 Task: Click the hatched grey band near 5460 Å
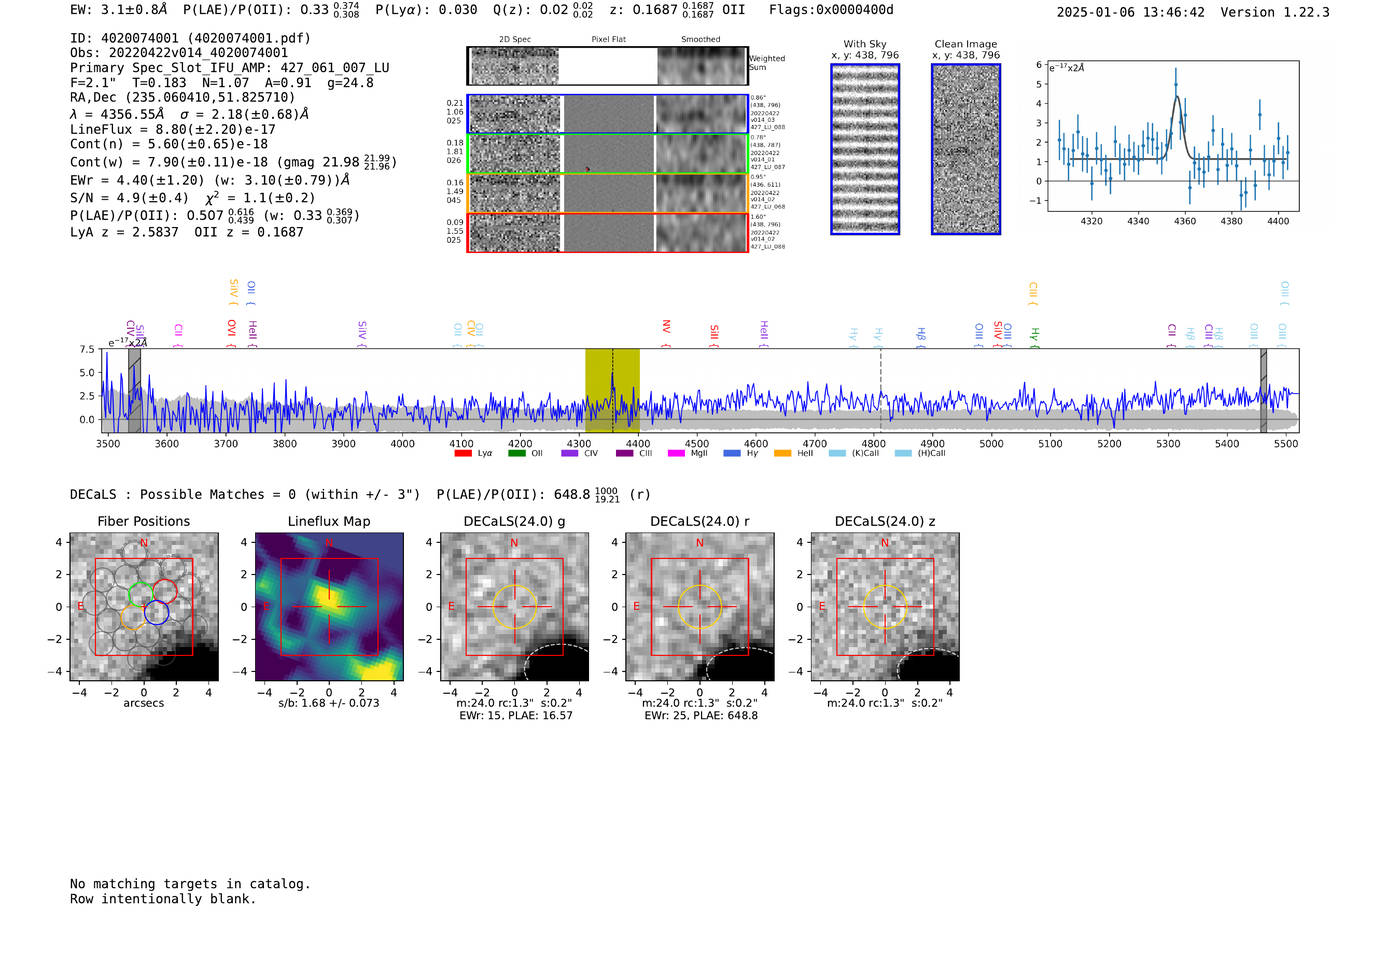coord(1263,390)
